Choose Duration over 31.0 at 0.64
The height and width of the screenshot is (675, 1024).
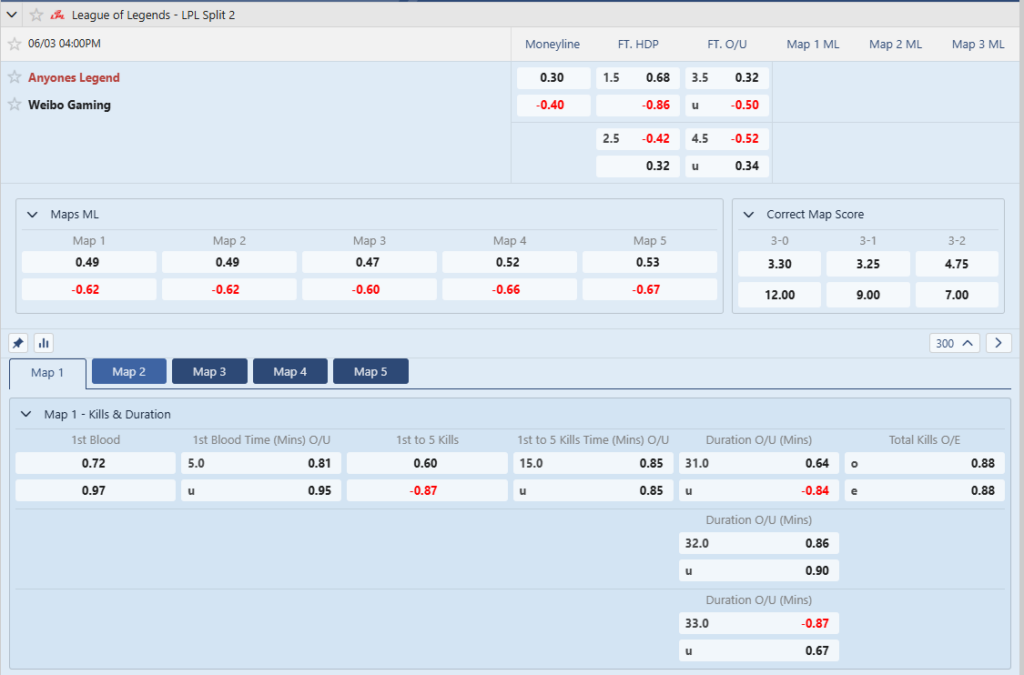point(759,463)
